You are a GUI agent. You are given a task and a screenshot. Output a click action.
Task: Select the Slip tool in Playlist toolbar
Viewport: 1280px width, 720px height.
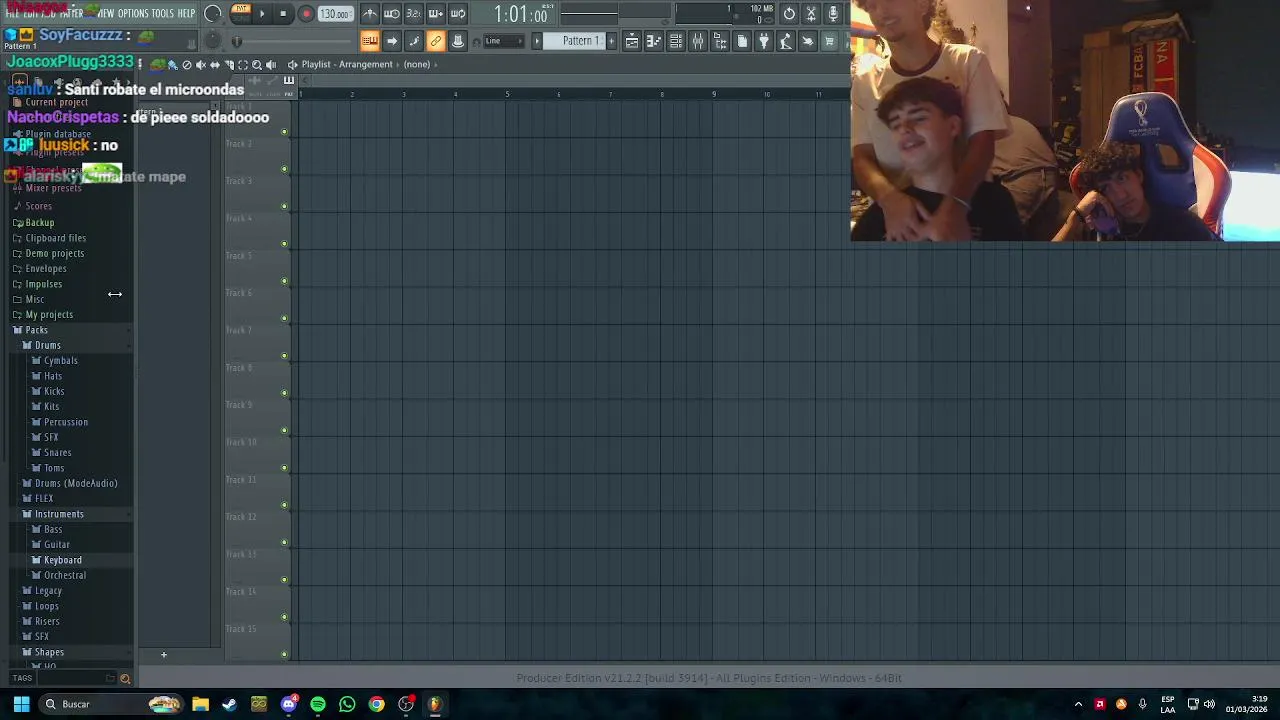(214, 64)
